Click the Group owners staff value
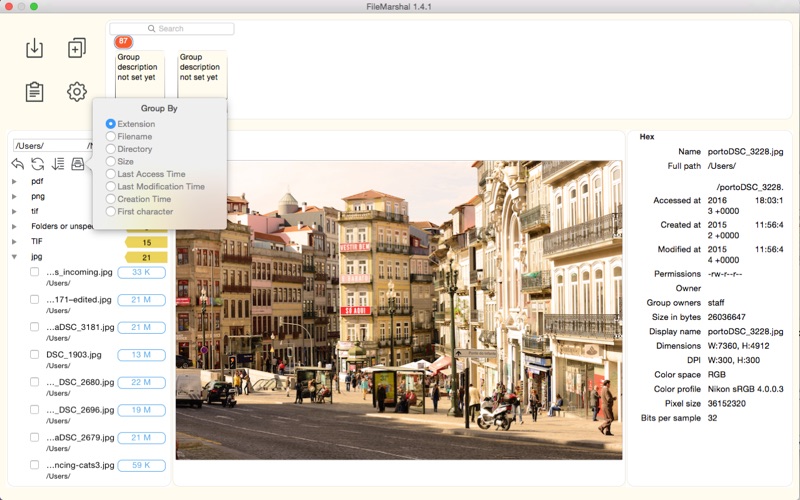This screenshot has height=500, width=800. point(716,303)
